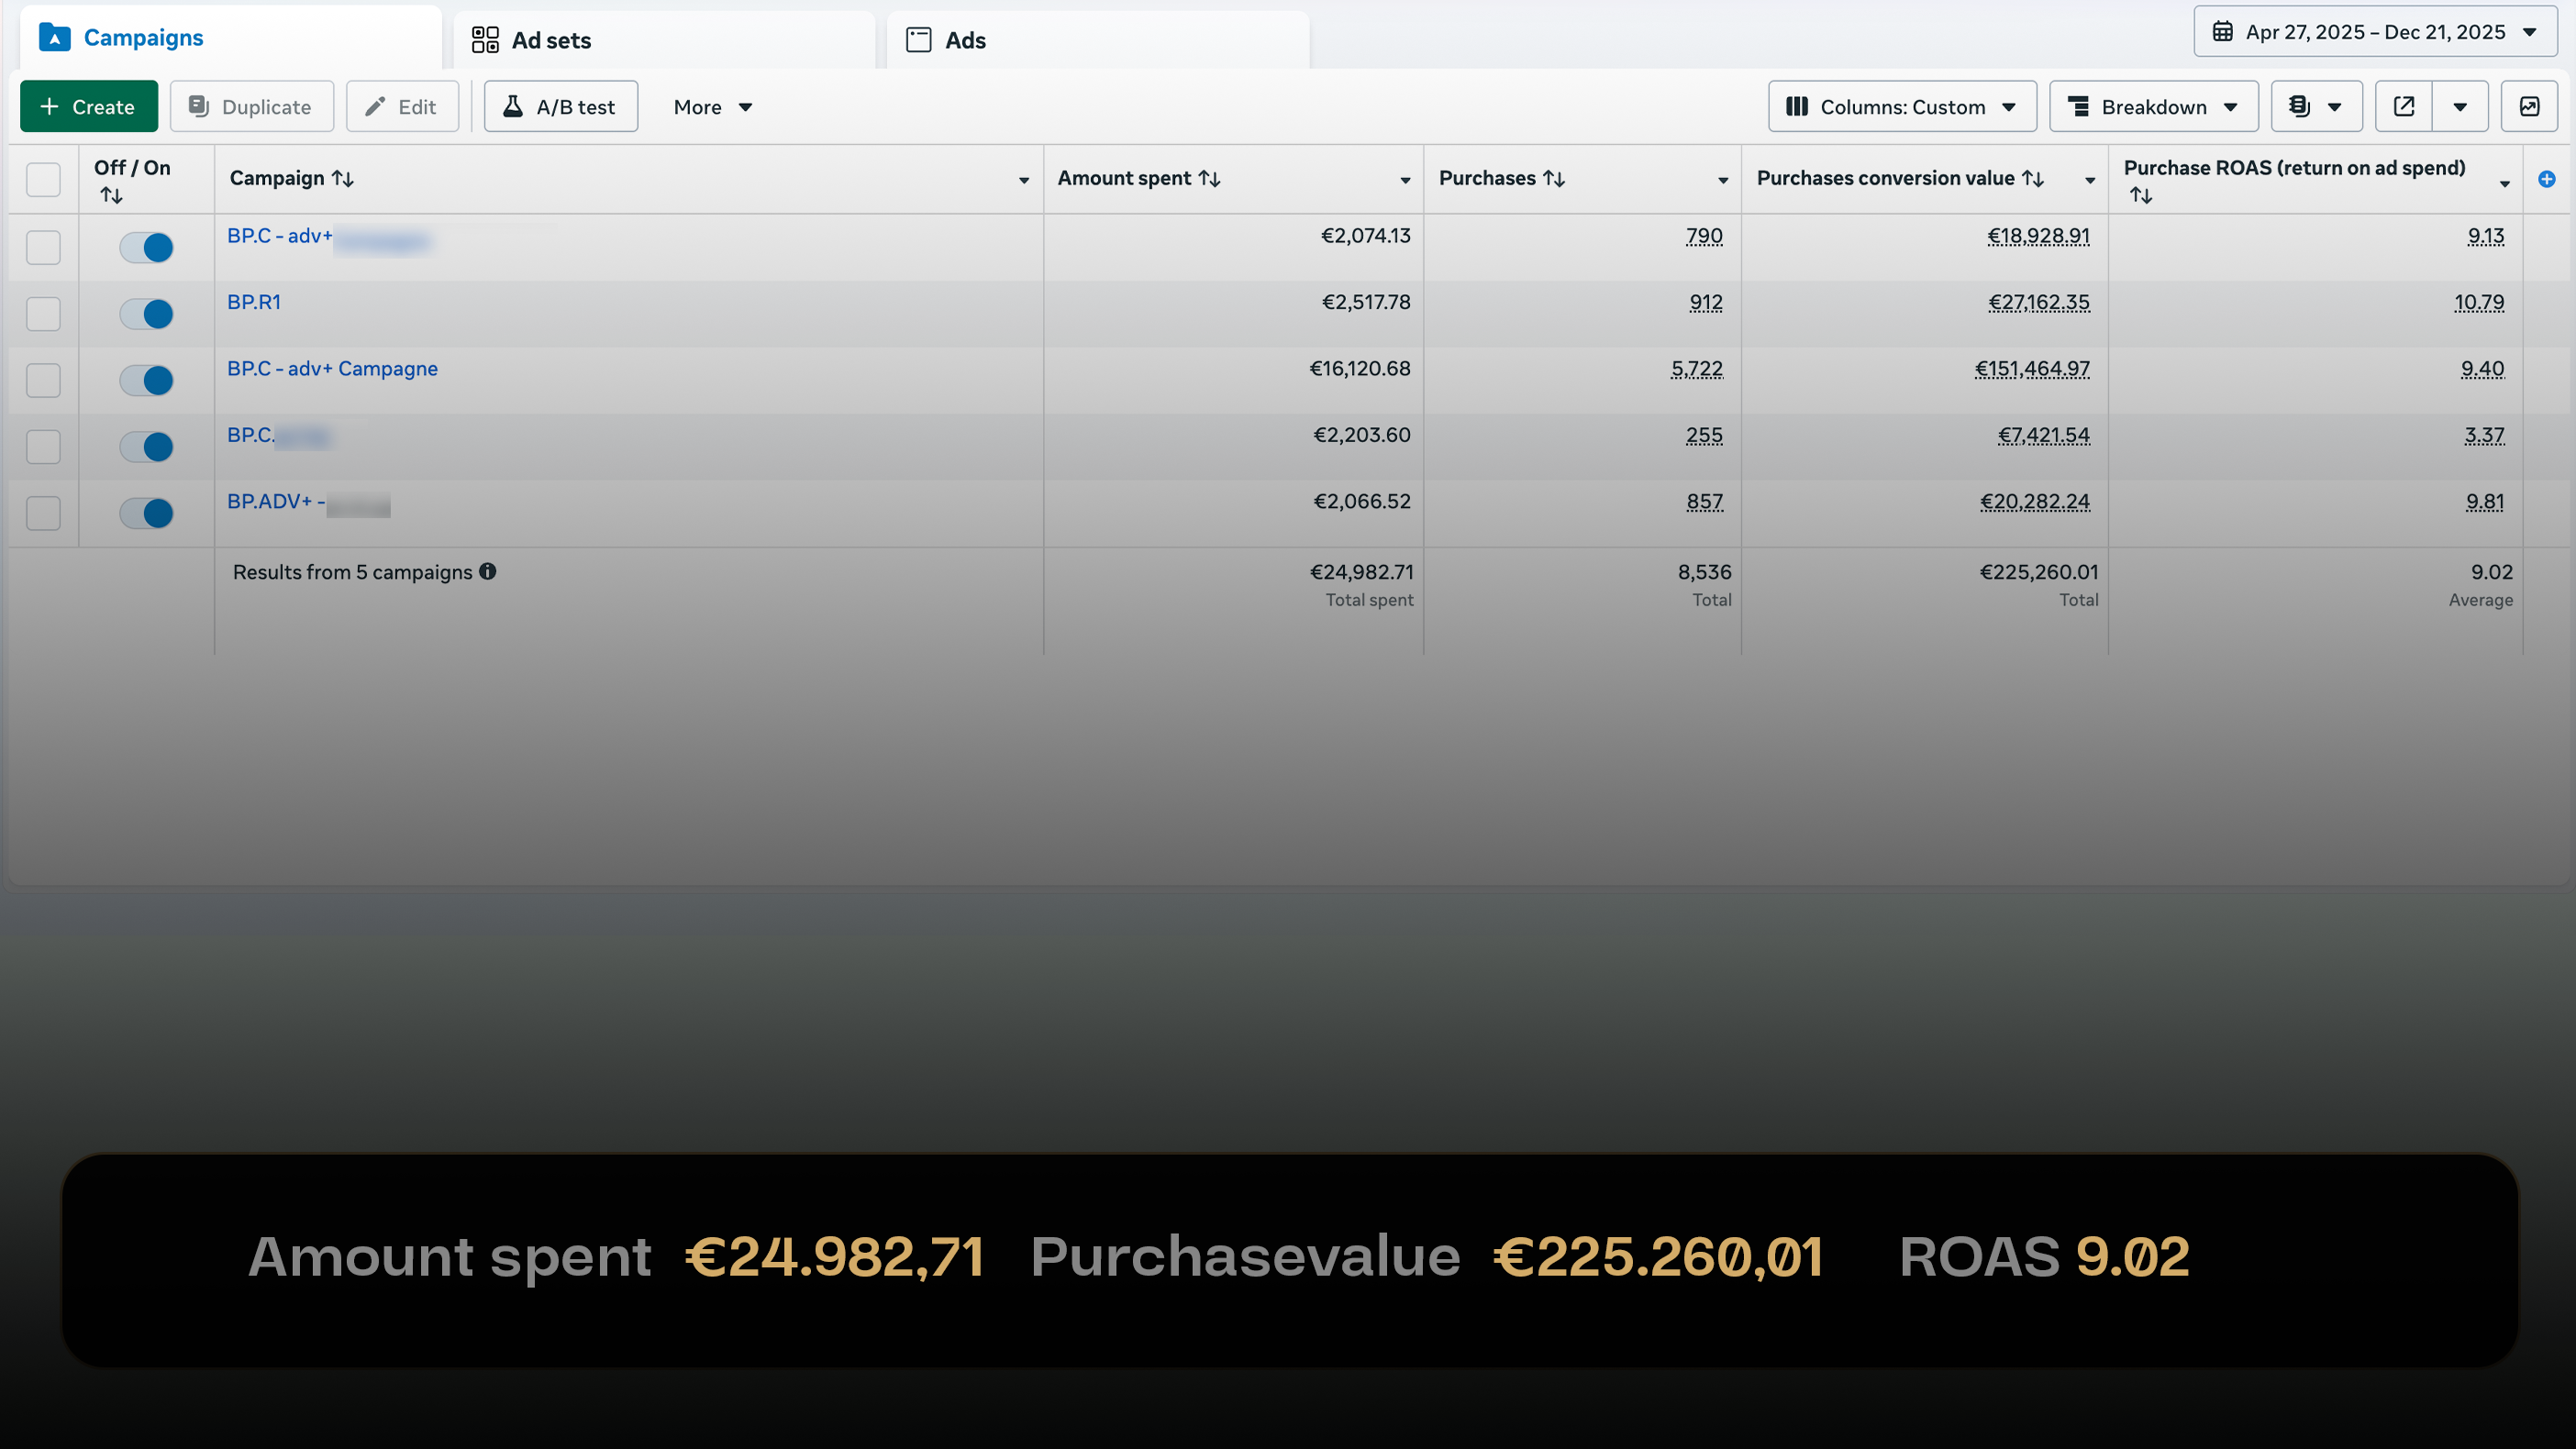2576x1449 pixels.
Task: Switch to the Ad sets tab
Action: [x=550, y=40]
